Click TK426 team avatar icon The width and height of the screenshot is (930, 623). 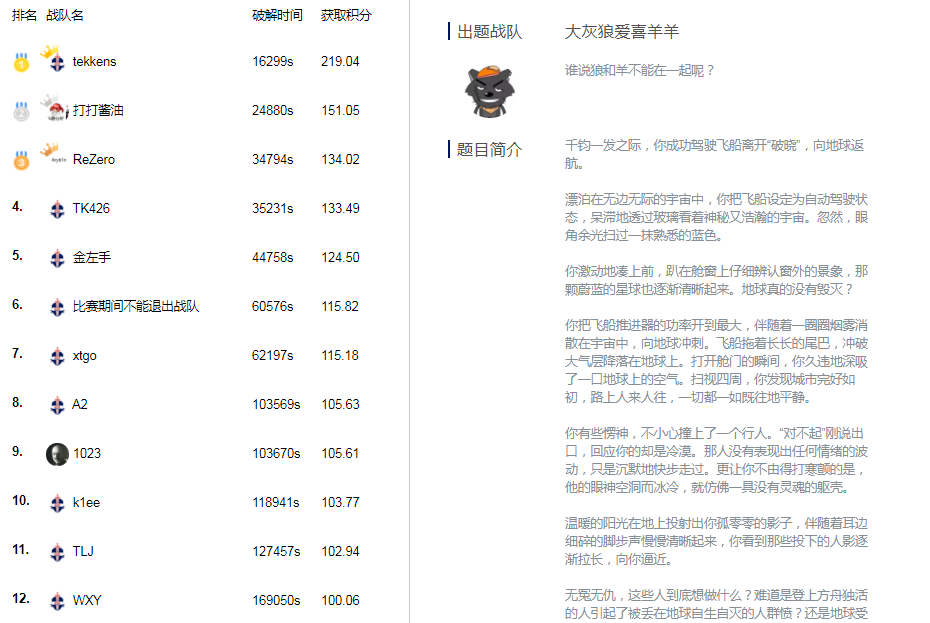57,209
